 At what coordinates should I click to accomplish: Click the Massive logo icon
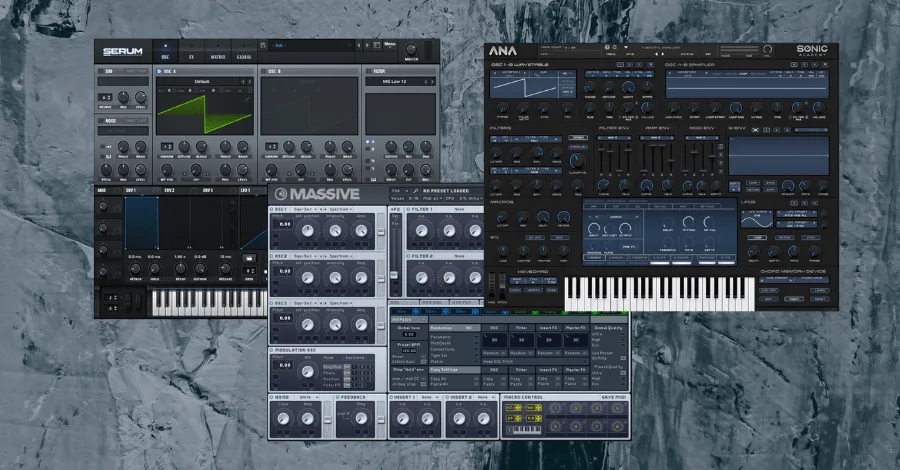281,194
